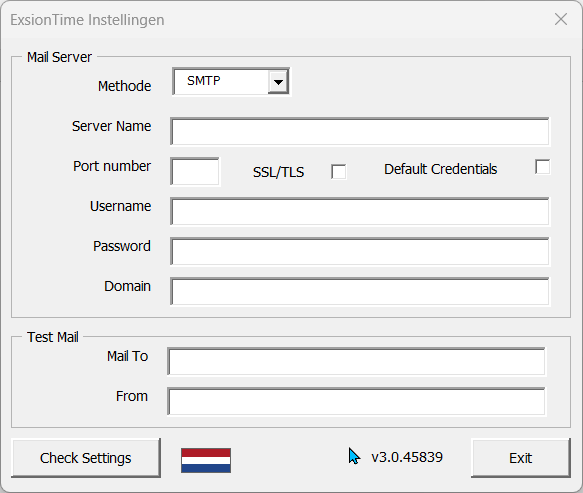Enable the SSL/TLS checkbox
This screenshot has height=493, width=583.
tap(338, 172)
